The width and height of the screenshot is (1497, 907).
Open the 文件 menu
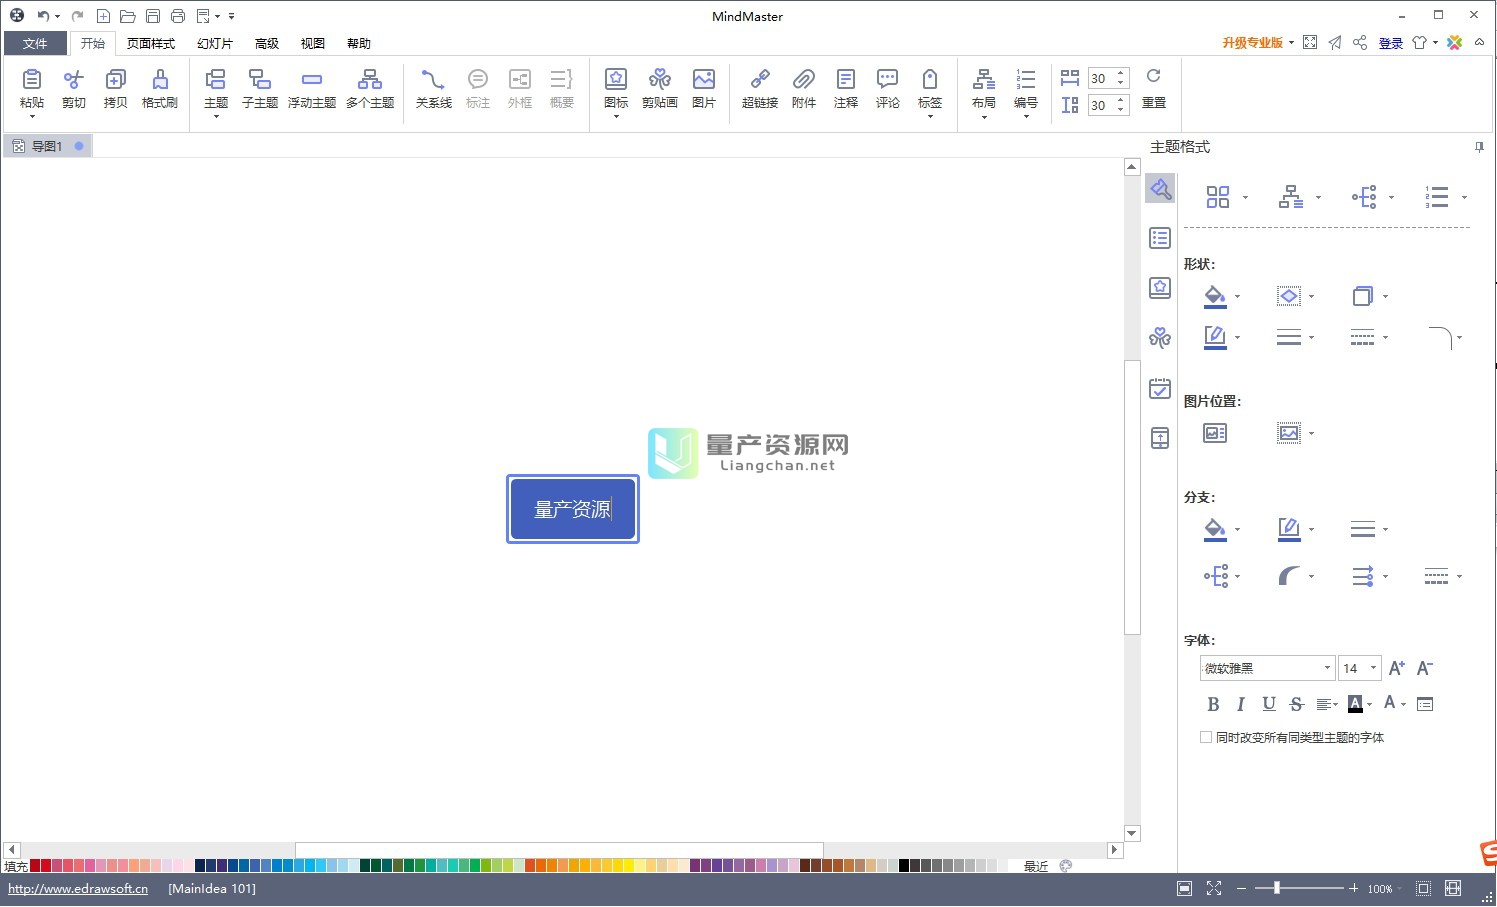click(x=35, y=43)
